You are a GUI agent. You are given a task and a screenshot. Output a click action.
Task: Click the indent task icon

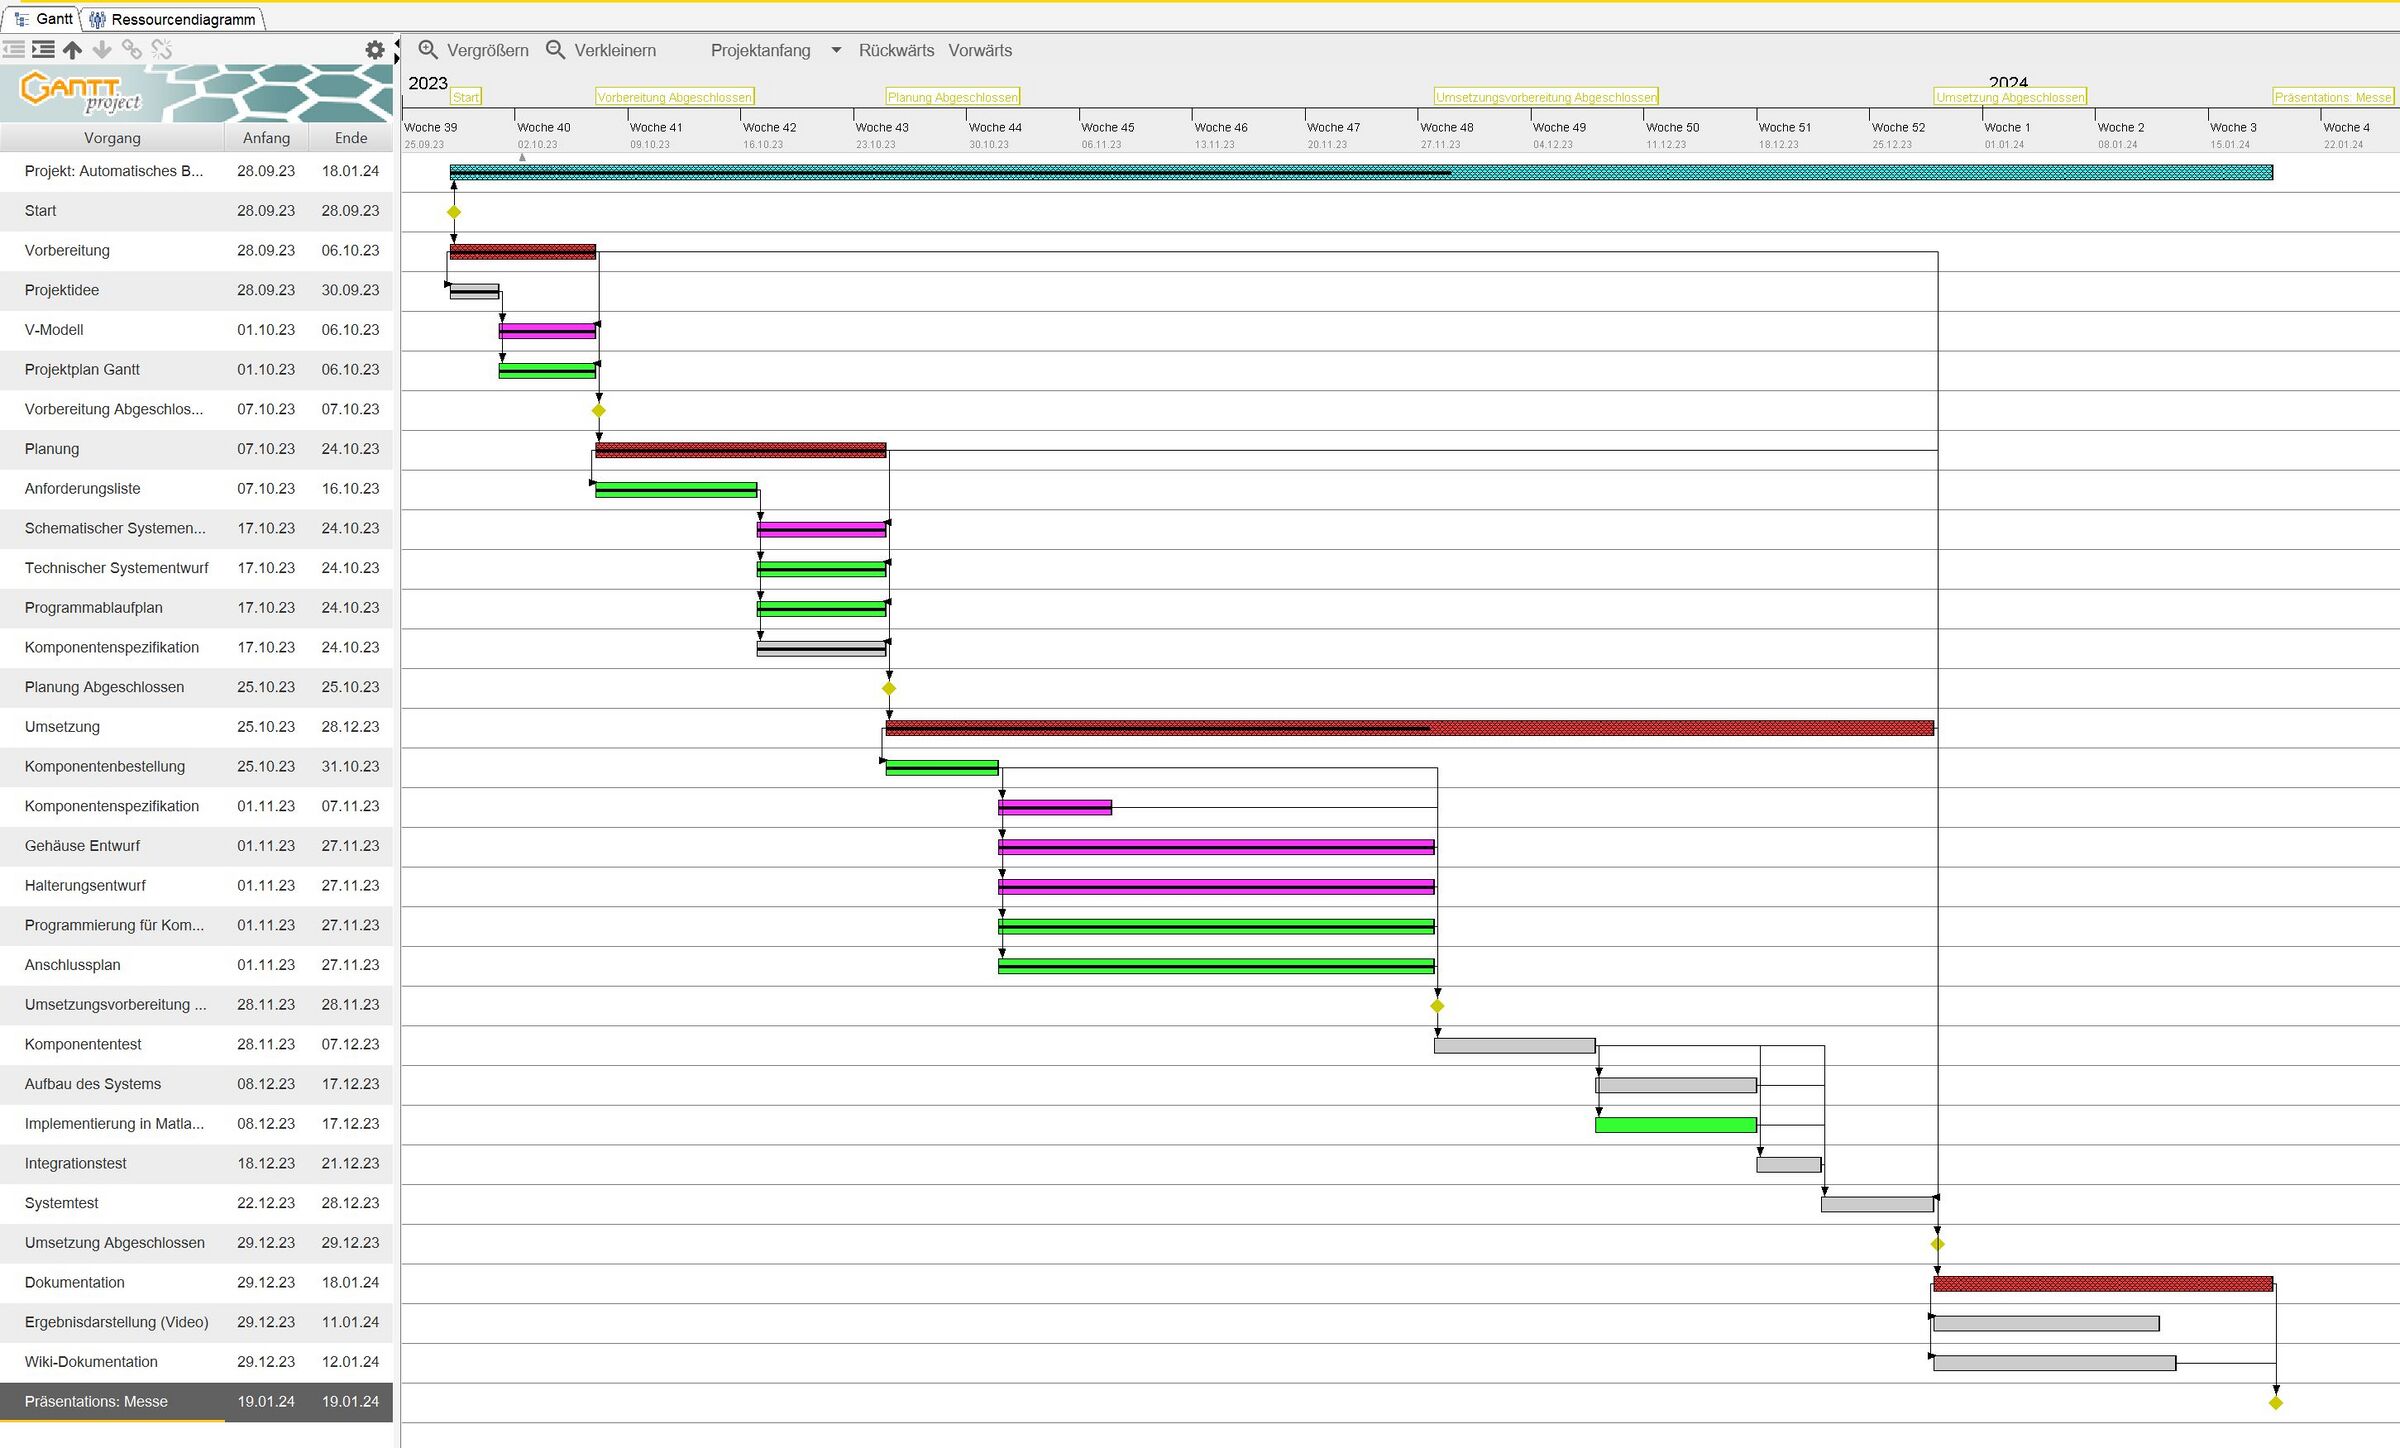tap(43, 49)
